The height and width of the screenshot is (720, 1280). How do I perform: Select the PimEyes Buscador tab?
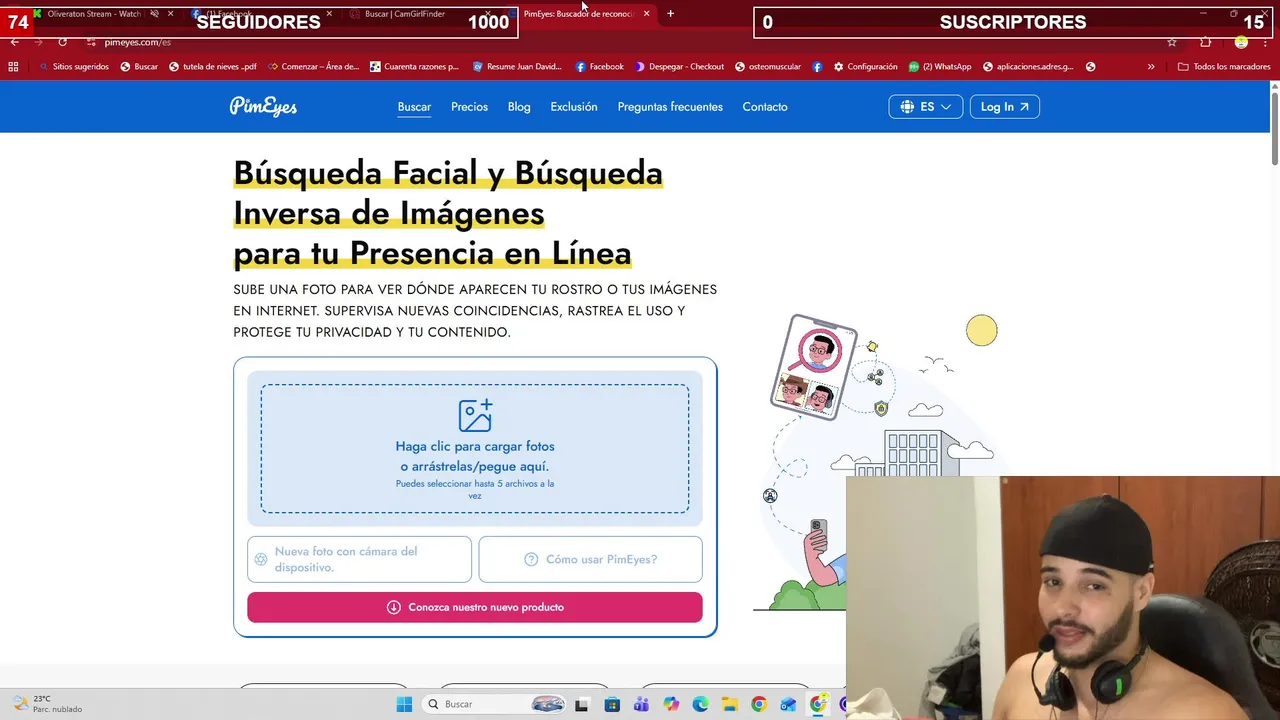[x=582, y=13]
